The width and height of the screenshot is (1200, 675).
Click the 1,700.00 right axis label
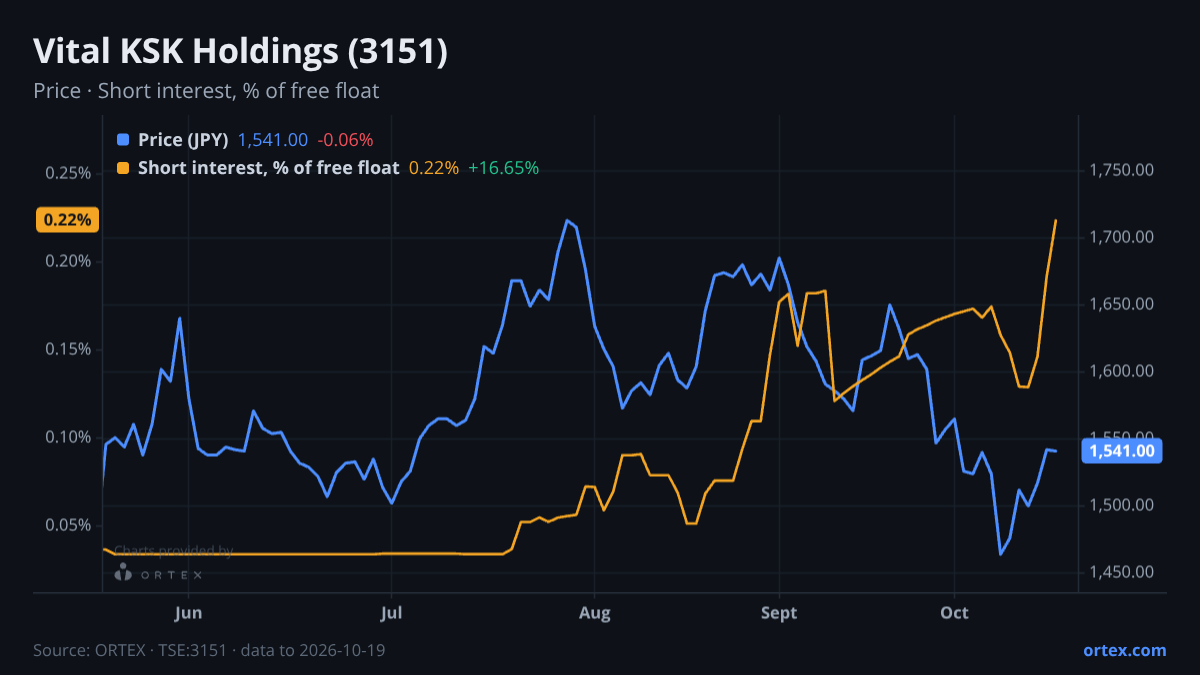[1122, 237]
